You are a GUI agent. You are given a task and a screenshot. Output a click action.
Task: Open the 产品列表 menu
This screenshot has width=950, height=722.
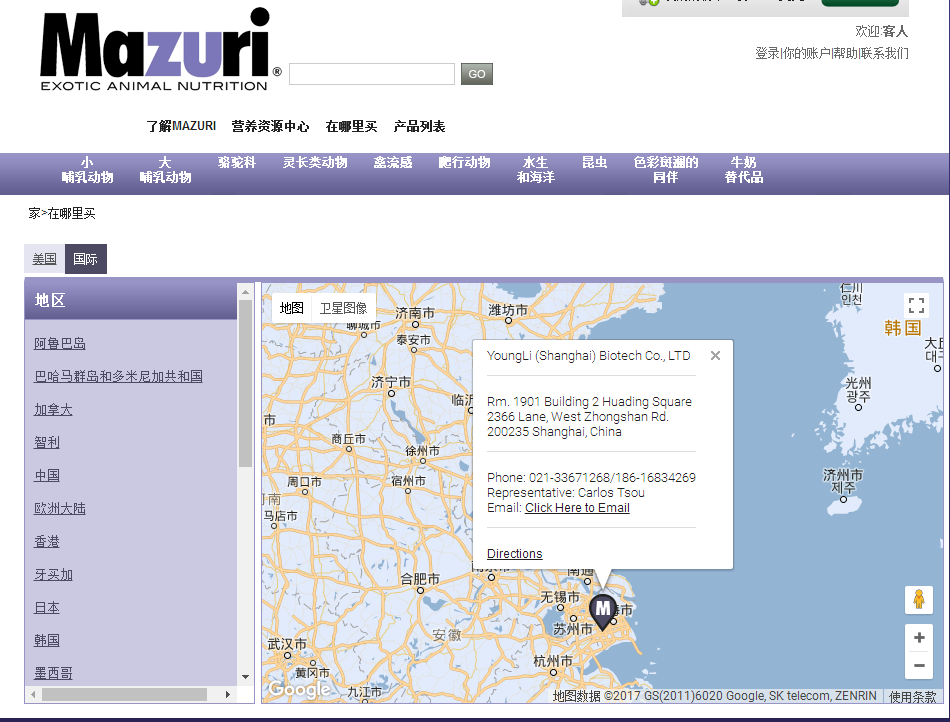[419, 126]
